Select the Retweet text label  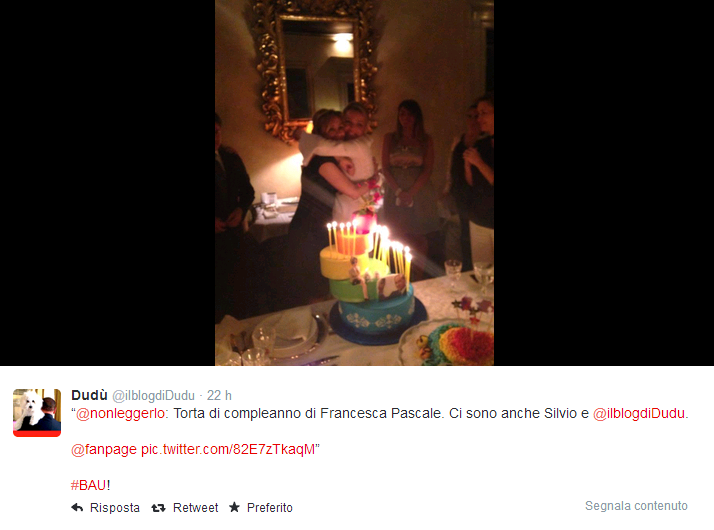click(x=195, y=508)
